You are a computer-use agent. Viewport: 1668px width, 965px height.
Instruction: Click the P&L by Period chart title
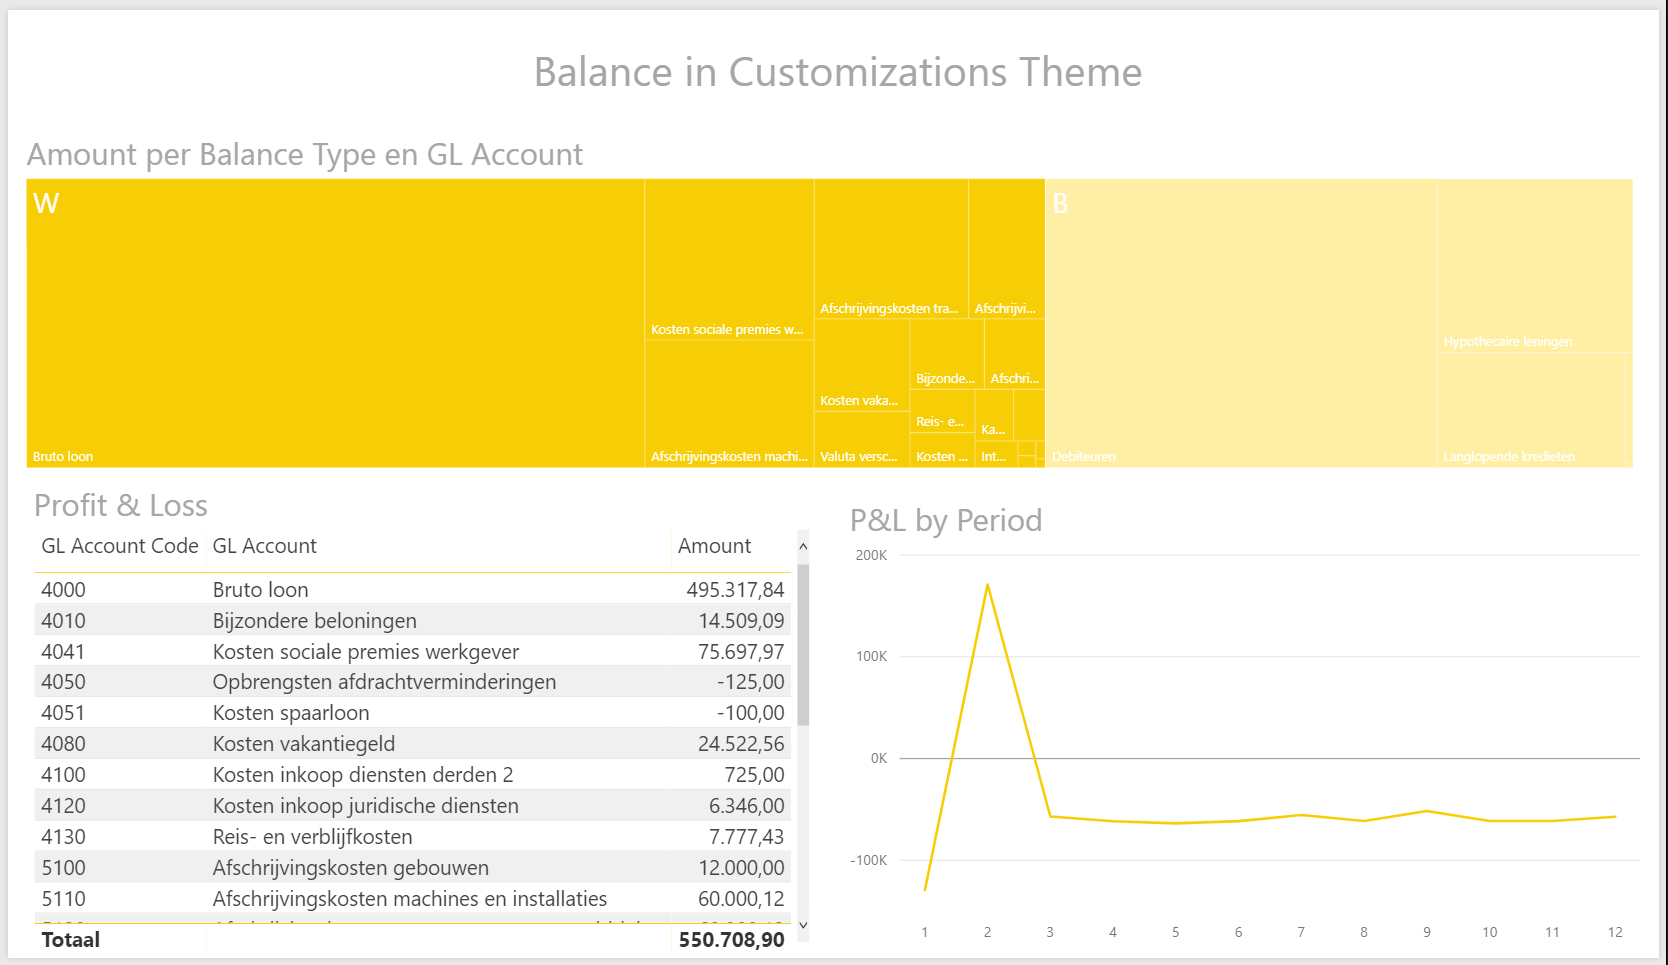point(946,520)
